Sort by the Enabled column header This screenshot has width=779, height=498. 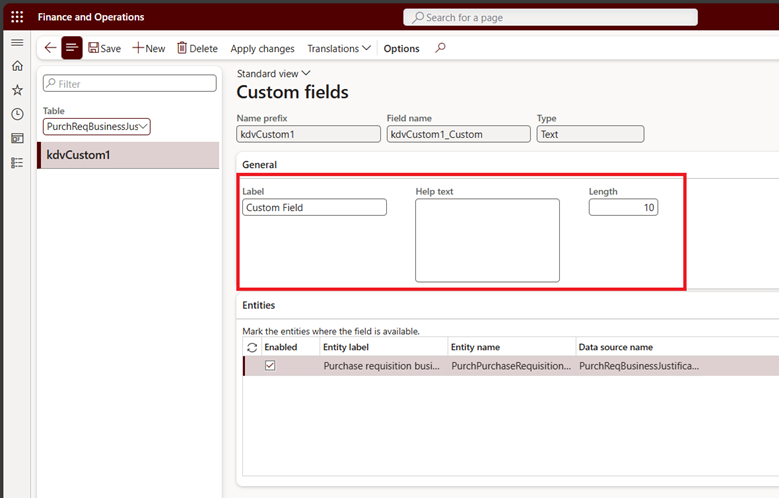point(281,347)
